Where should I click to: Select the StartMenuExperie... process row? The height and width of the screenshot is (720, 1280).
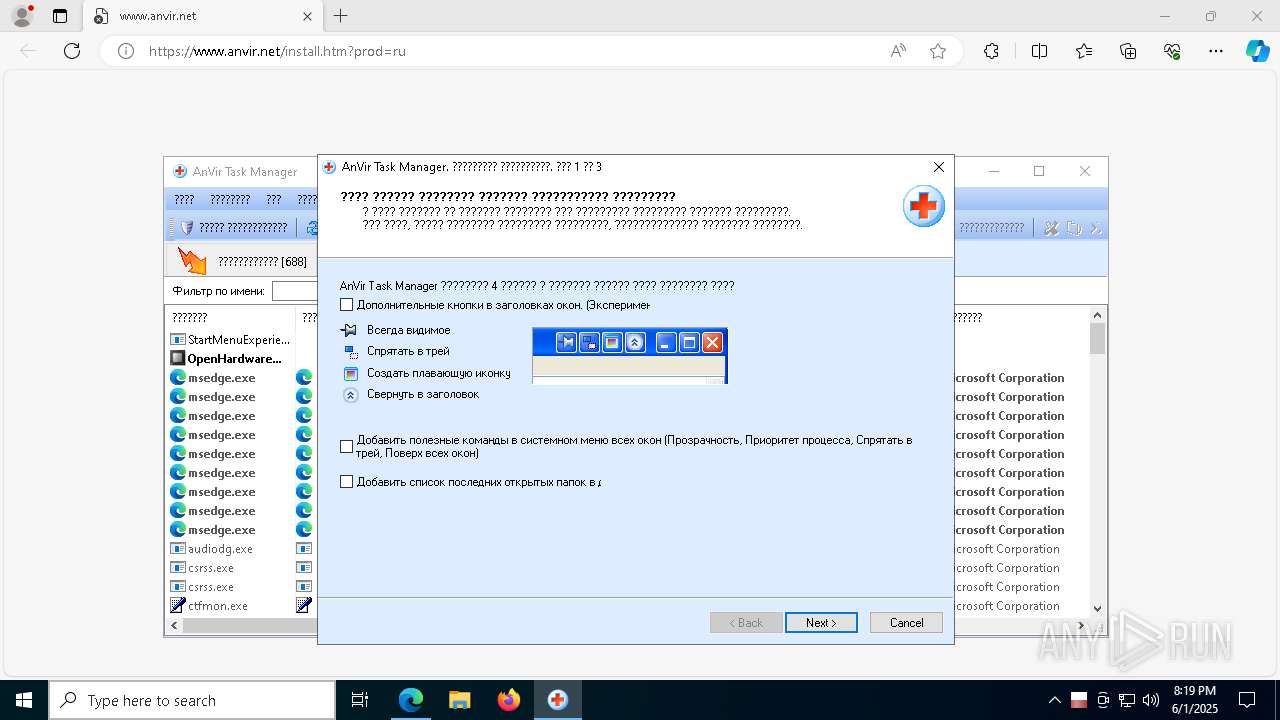tap(240, 340)
